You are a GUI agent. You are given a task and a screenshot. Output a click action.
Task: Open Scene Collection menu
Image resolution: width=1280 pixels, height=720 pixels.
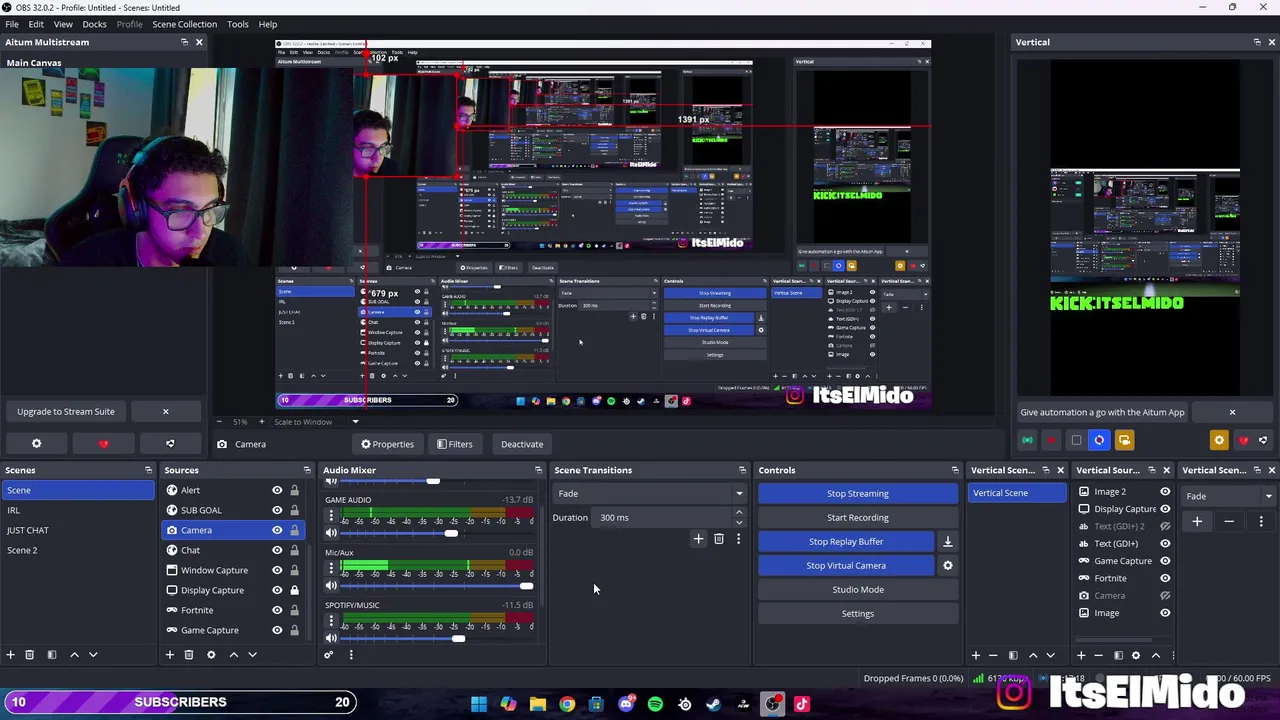(x=184, y=24)
